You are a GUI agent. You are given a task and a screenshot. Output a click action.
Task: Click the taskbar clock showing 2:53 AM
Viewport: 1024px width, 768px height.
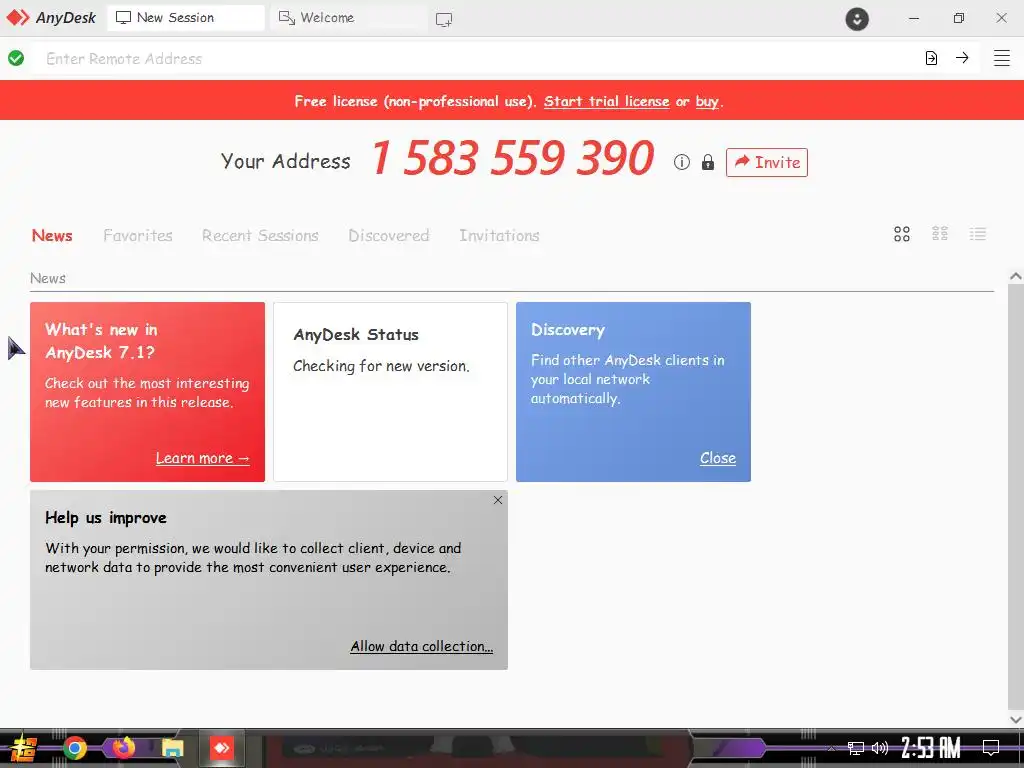[931, 748]
